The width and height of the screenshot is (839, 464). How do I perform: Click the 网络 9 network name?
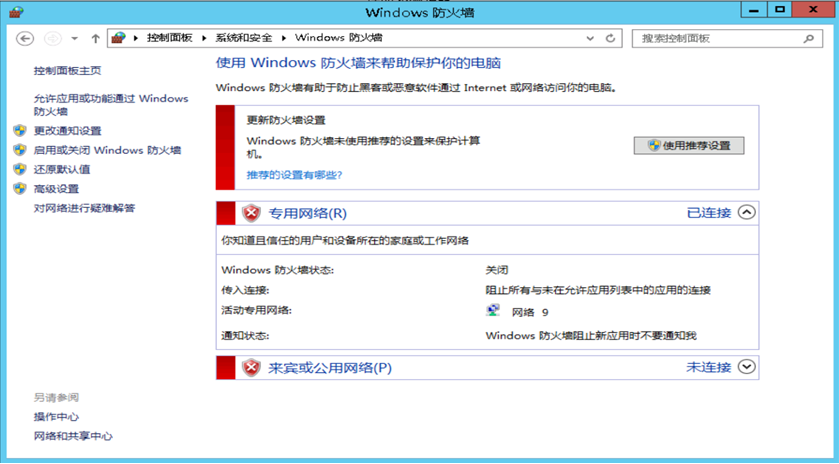coord(530,313)
